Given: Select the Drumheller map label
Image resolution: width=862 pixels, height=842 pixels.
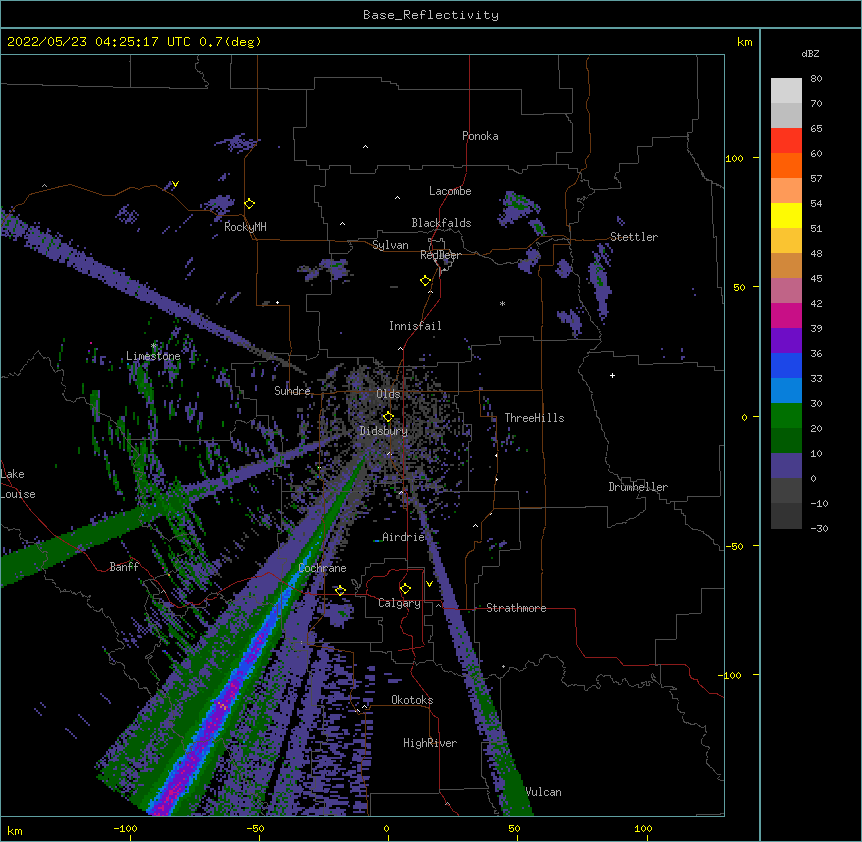Looking at the screenshot, I should 638,487.
